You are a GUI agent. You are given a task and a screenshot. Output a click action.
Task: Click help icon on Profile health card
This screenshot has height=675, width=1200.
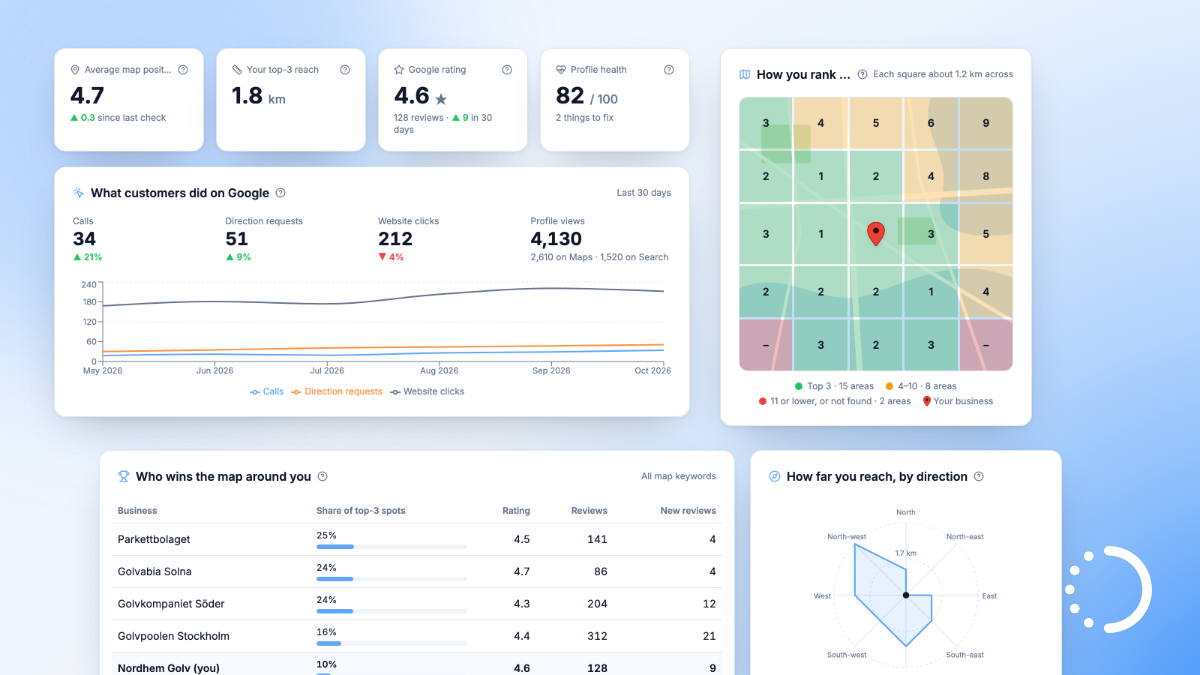click(x=669, y=70)
